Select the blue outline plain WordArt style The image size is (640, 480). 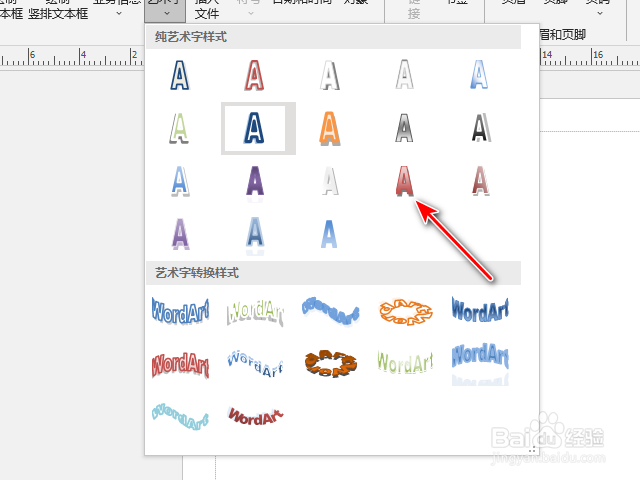180,75
